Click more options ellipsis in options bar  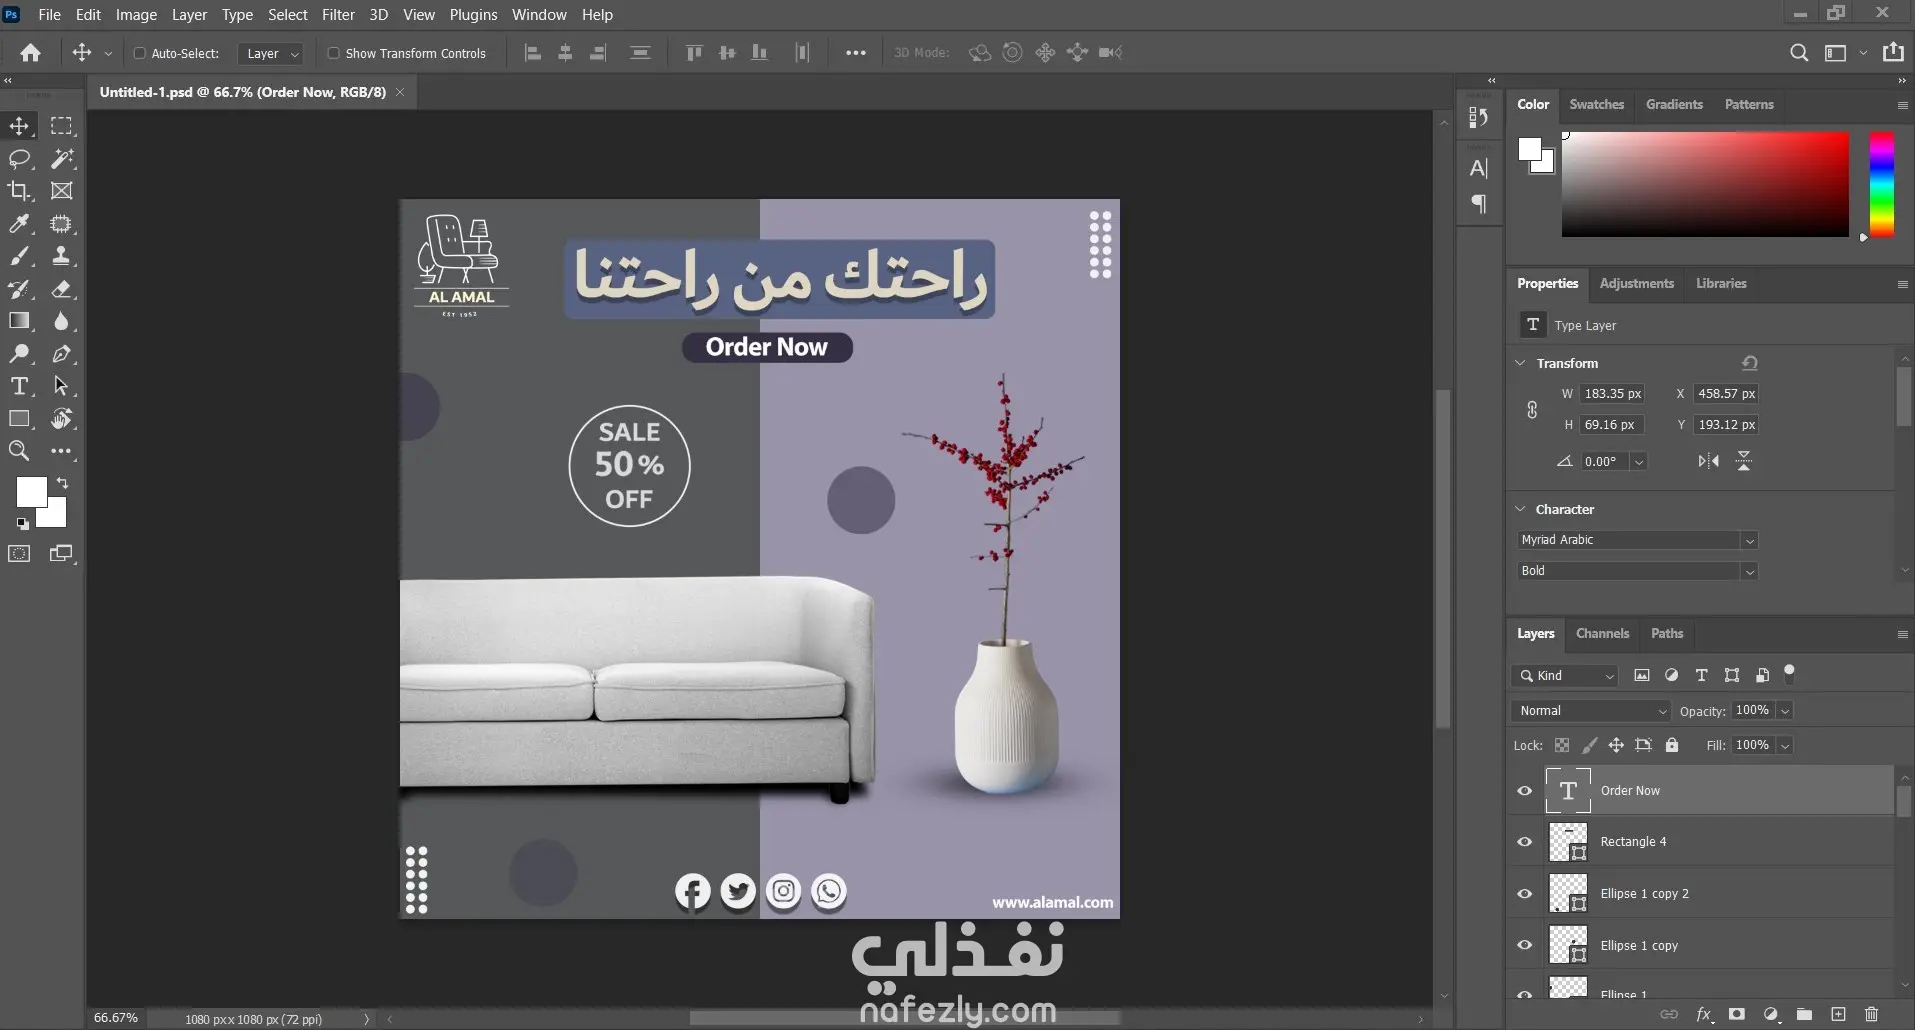click(856, 54)
